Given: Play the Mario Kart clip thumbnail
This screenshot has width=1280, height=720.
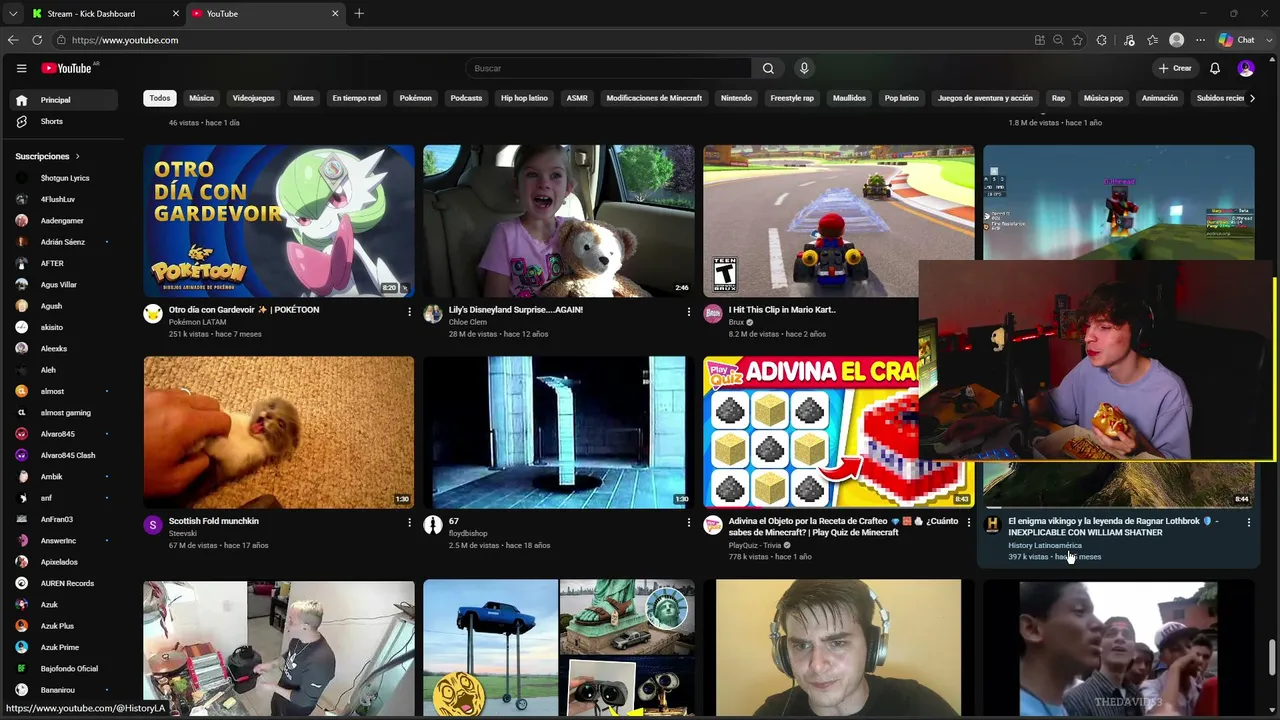Looking at the screenshot, I should (838, 221).
